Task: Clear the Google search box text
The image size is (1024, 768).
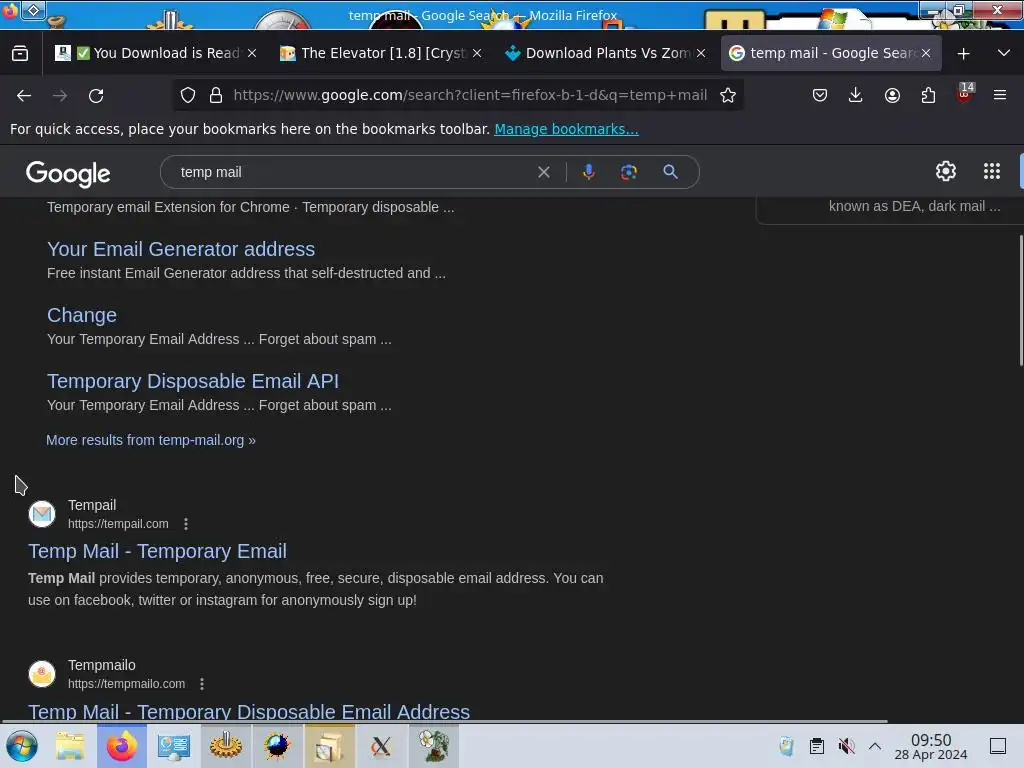Action: pyautogui.click(x=543, y=172)
